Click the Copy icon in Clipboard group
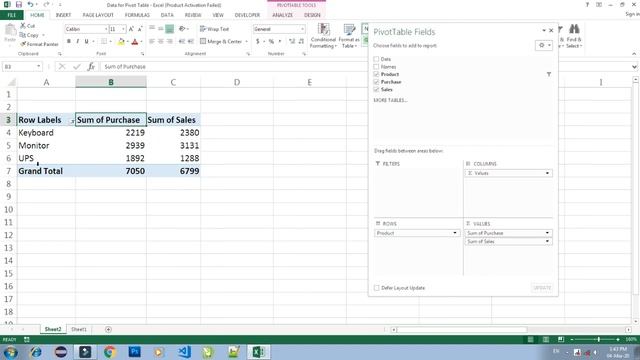Image resolution: width=640 pixels, height=360 pixels. (23, 35)
